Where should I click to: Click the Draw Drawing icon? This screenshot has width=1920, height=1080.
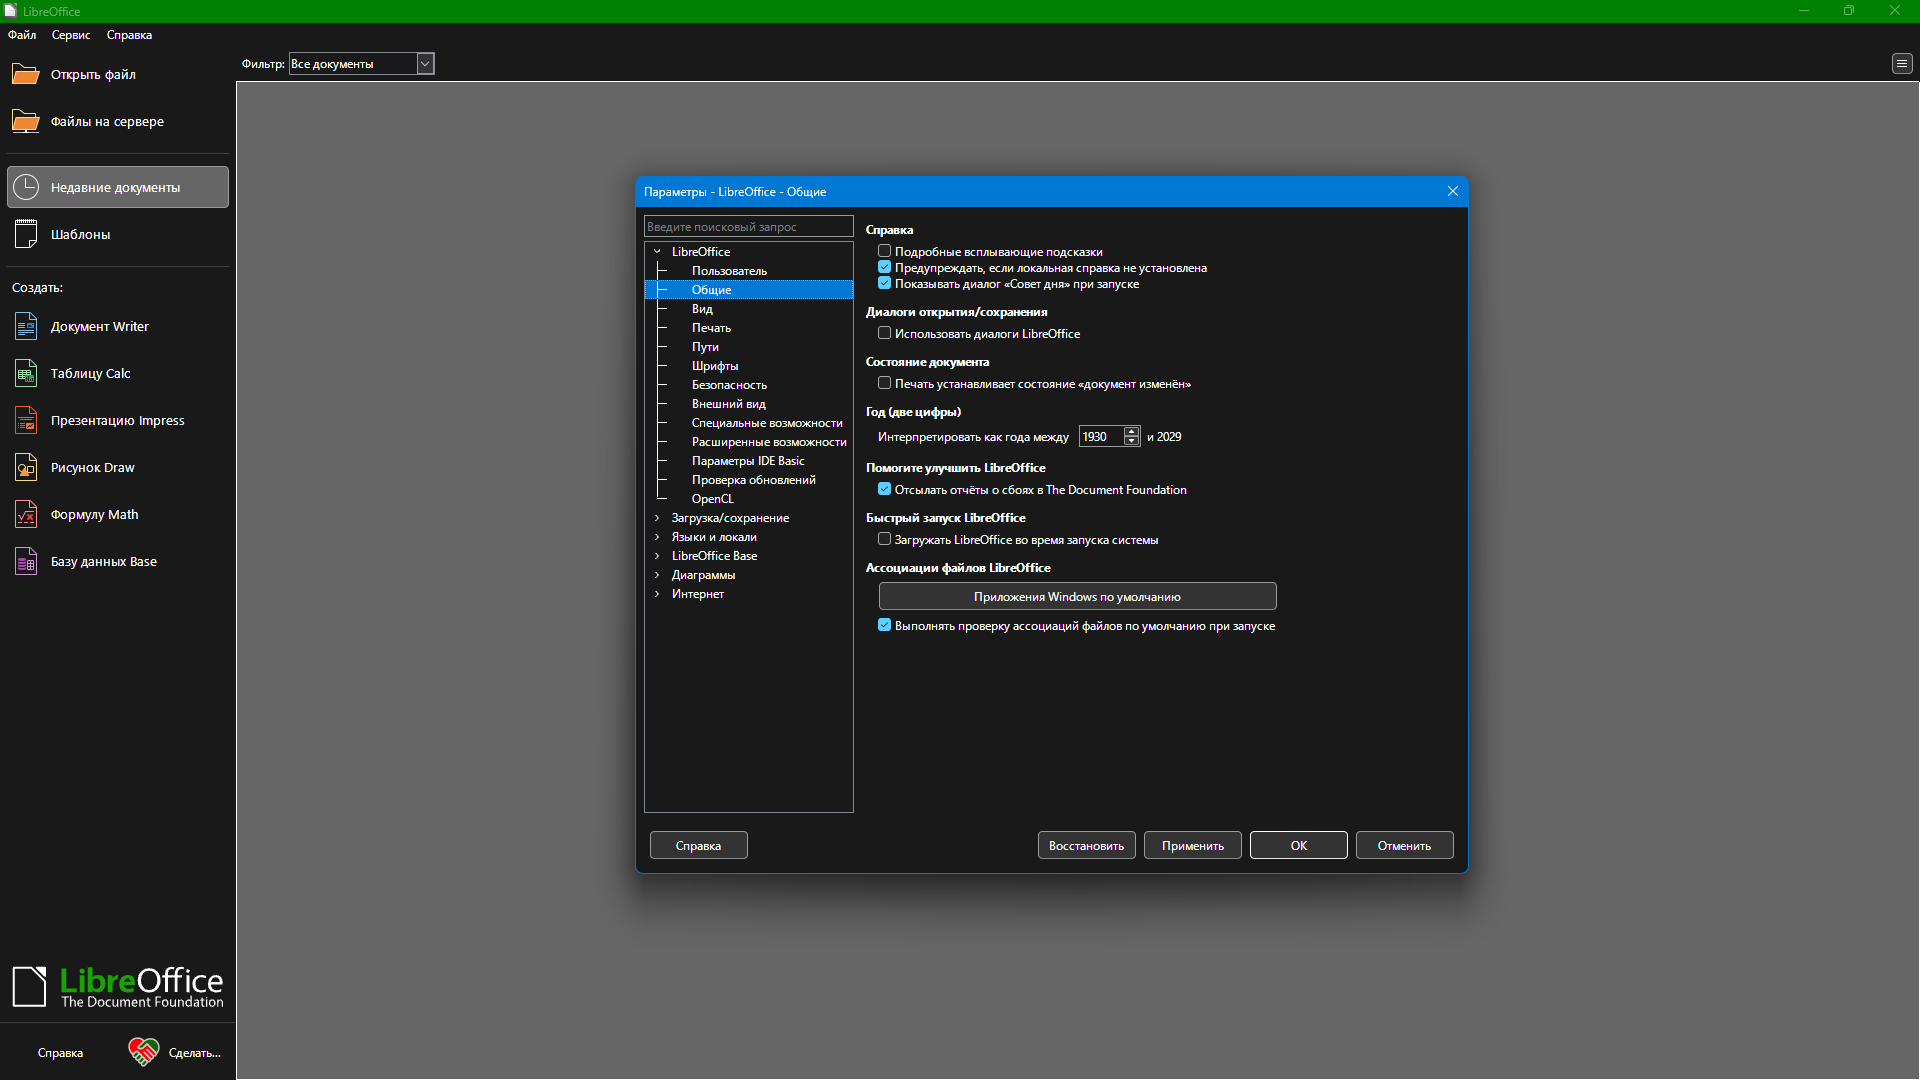pyautogui.click(x=26, y=468)
